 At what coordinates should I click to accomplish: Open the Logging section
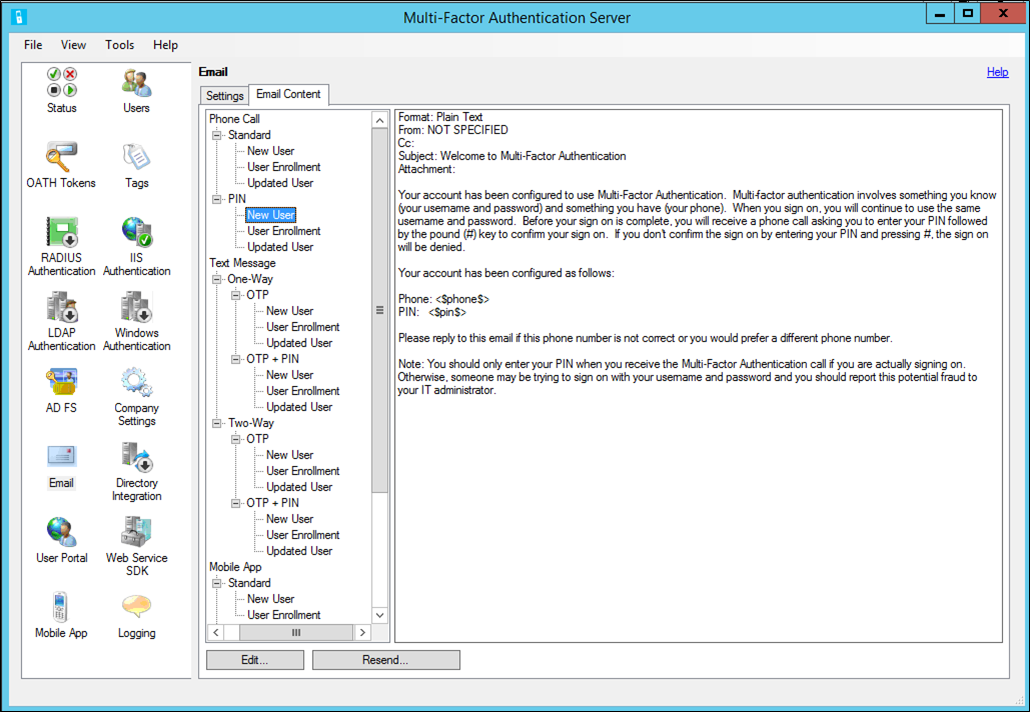135,610
